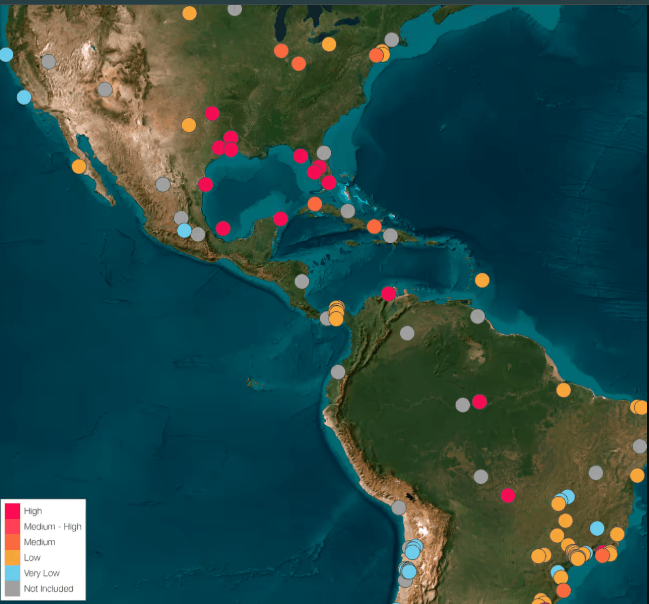Select the red marker on the Bay of Campeche coast
The image size is (649, 604).
[x=223, y=228]
